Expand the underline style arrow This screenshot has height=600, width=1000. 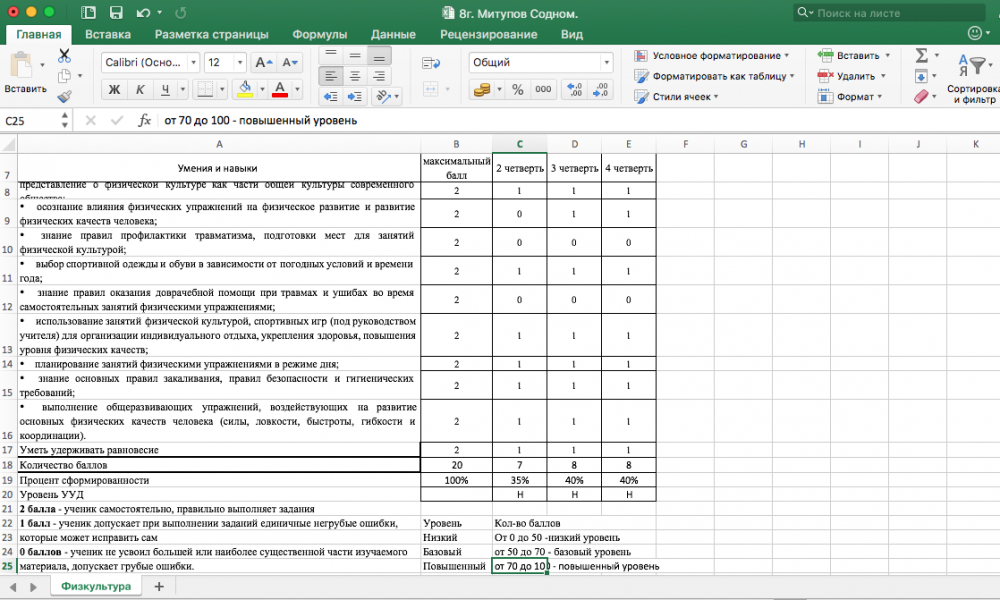coord(182,89)
